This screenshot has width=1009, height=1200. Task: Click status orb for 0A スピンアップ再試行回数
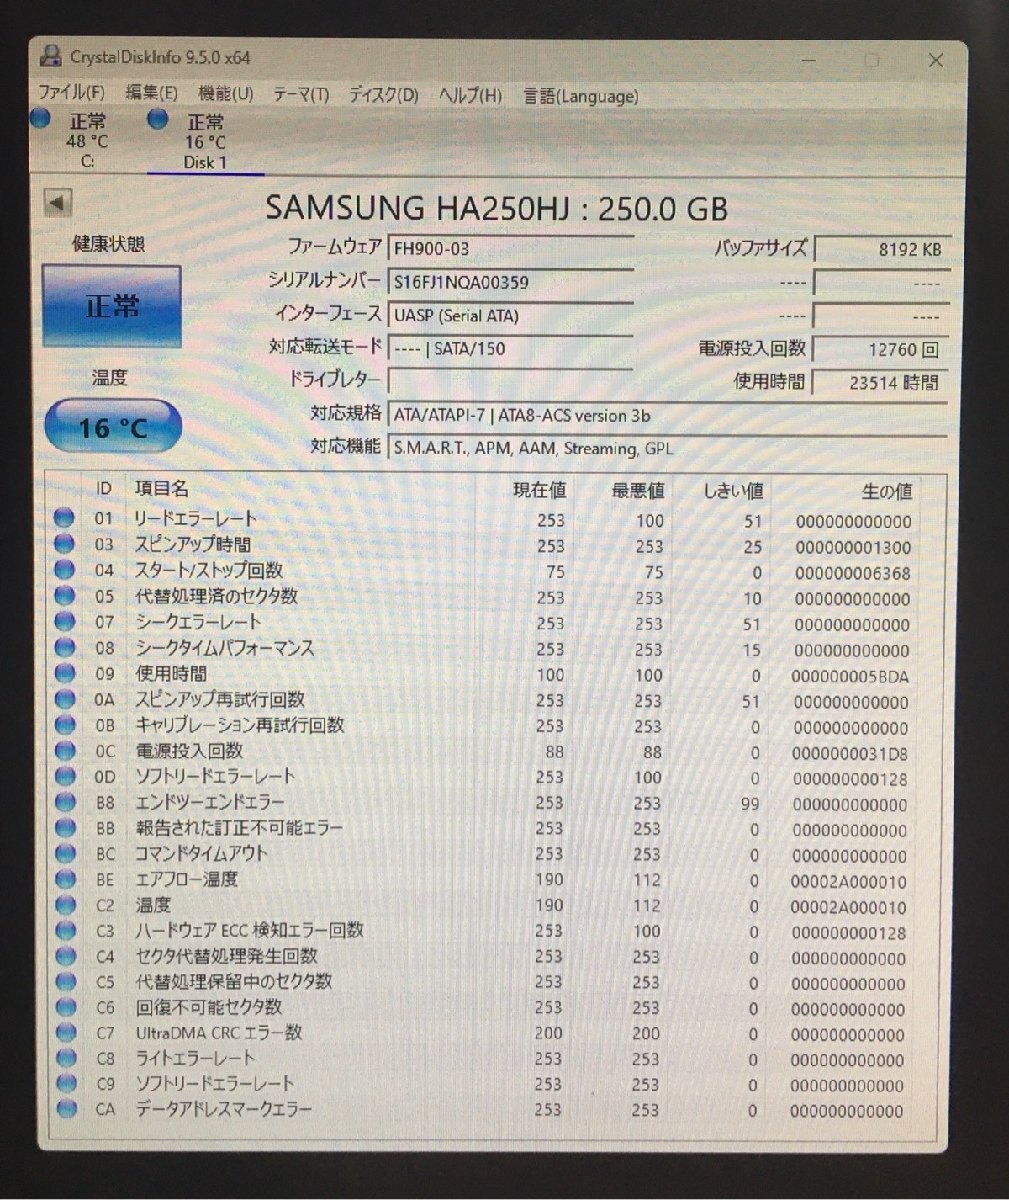tap(64, 699)
